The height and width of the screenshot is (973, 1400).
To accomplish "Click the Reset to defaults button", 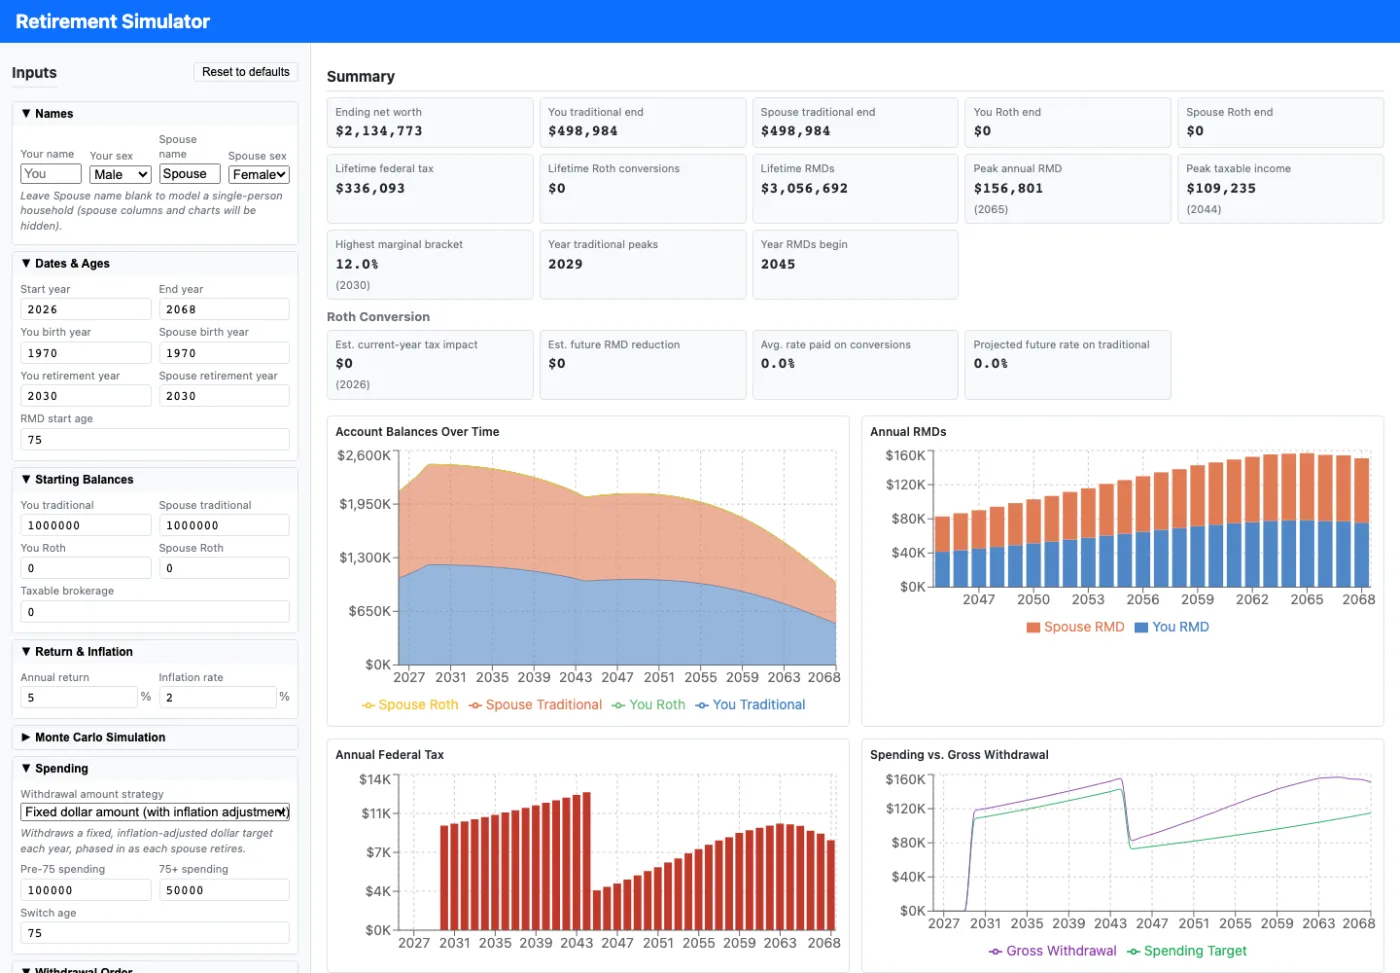I will 245,72.
